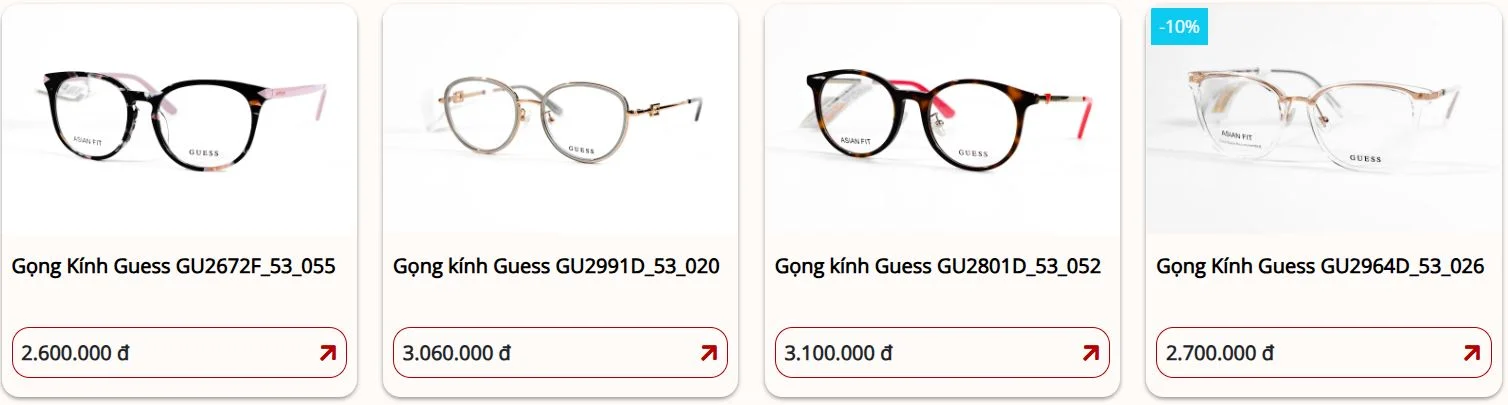This screenshot has height=405, width=1508.
Task: Select the 3.100.000 đ price button
Action: click(x=942, y=353)
